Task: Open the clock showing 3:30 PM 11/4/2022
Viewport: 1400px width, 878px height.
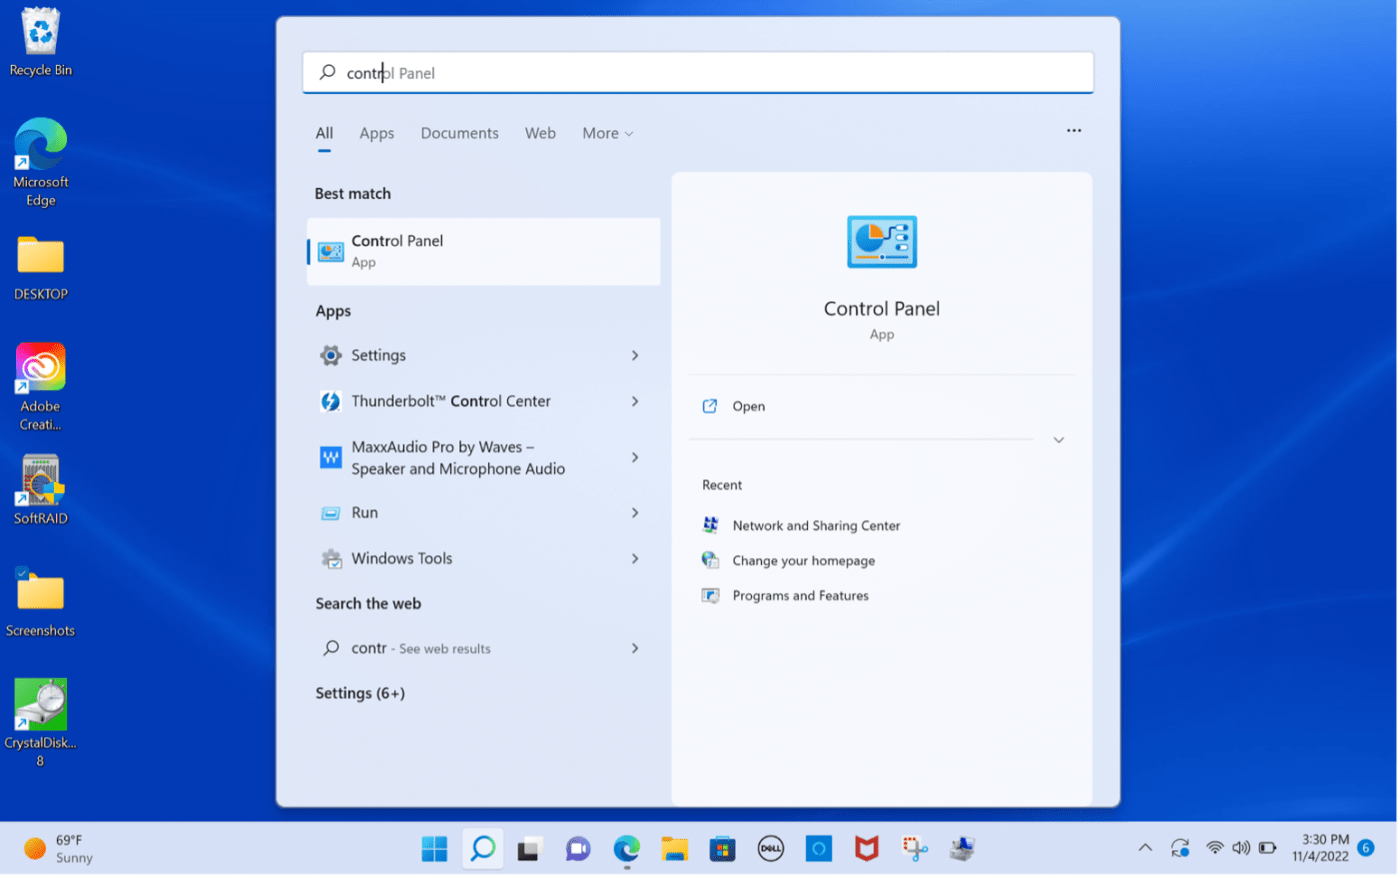Action: (x=1322, y=849)
